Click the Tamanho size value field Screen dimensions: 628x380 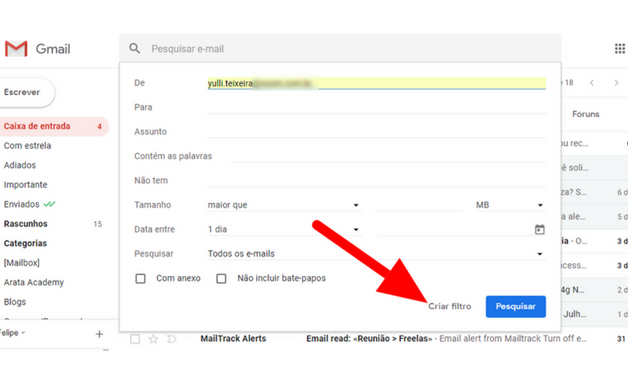tap(419, 205)
